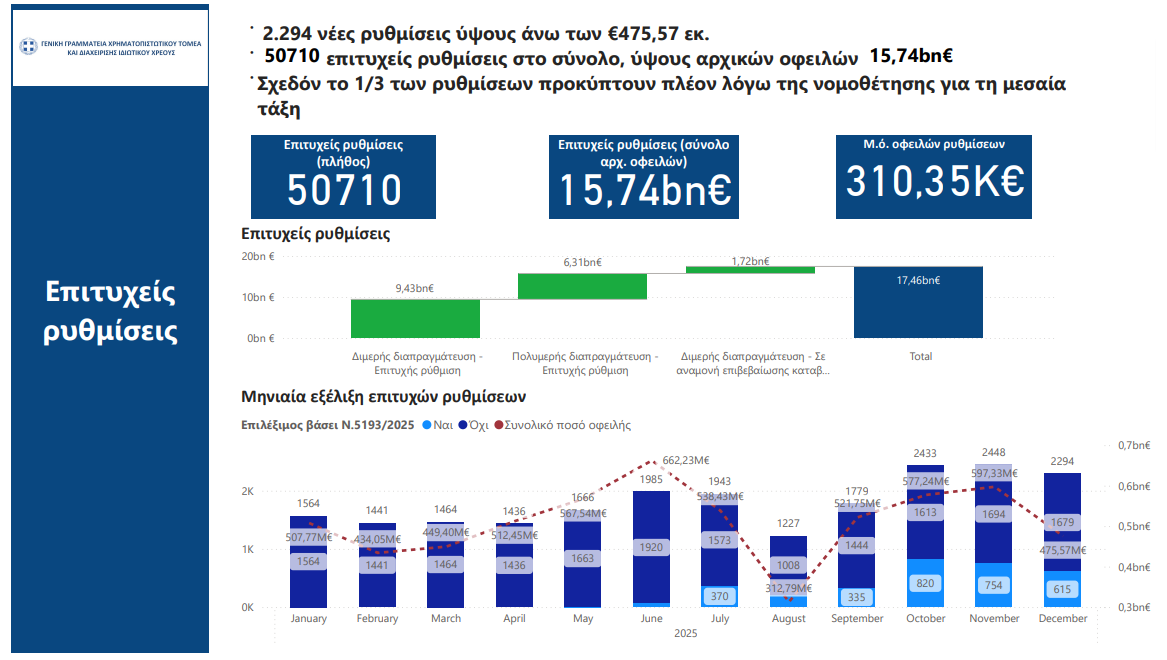Click the green 9,43bn€ waterfall bar
The width and height of the screenshot is (1167, 660).
click(415, 318)
